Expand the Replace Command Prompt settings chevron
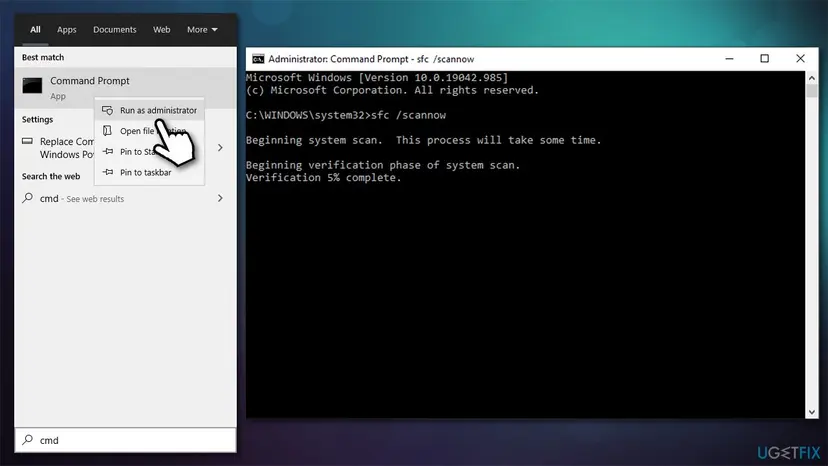Image resolution: width=828 pixels, height=466 pixels. pyautogui.click(x=220, y=147)
